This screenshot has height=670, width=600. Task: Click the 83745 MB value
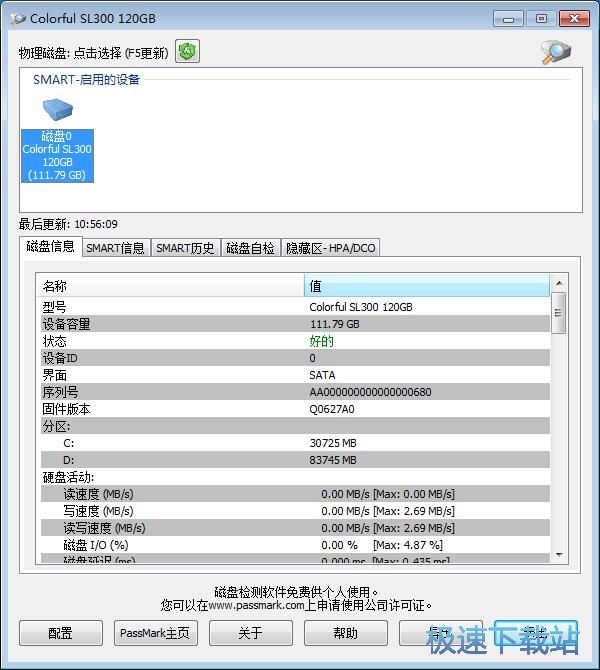pyautogui.click(x=333, y=460)
